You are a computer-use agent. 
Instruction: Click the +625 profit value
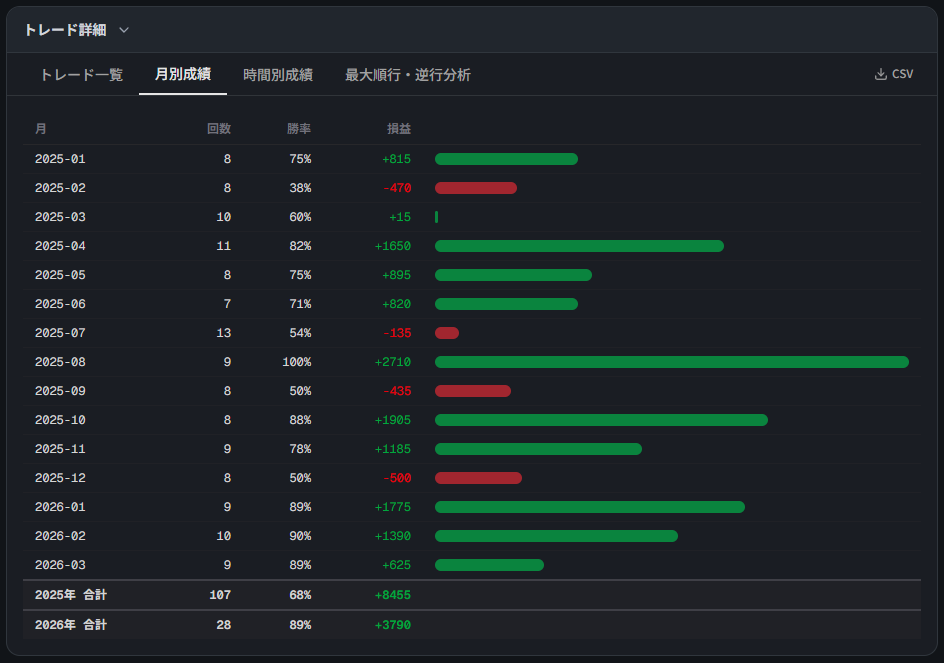[397, 565]
